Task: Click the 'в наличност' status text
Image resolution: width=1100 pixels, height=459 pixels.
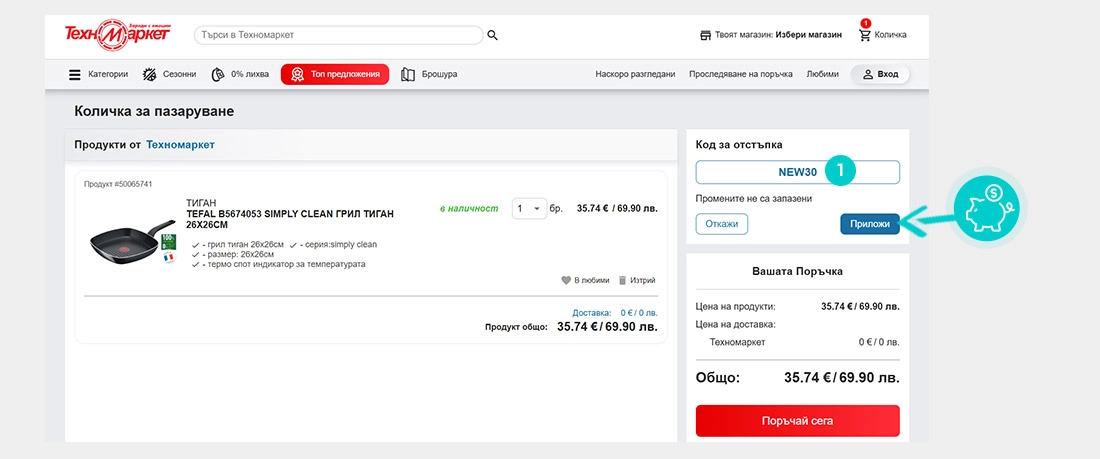Action: pyautogui.click(x=469, y=208)
